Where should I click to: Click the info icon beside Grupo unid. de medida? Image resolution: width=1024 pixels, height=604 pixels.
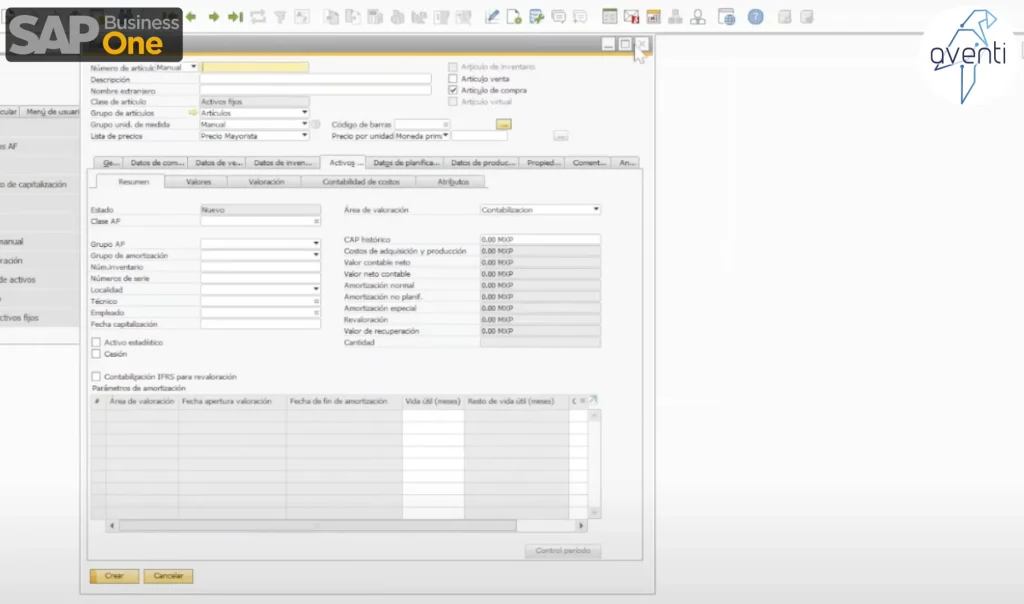(x=316, y=124)
